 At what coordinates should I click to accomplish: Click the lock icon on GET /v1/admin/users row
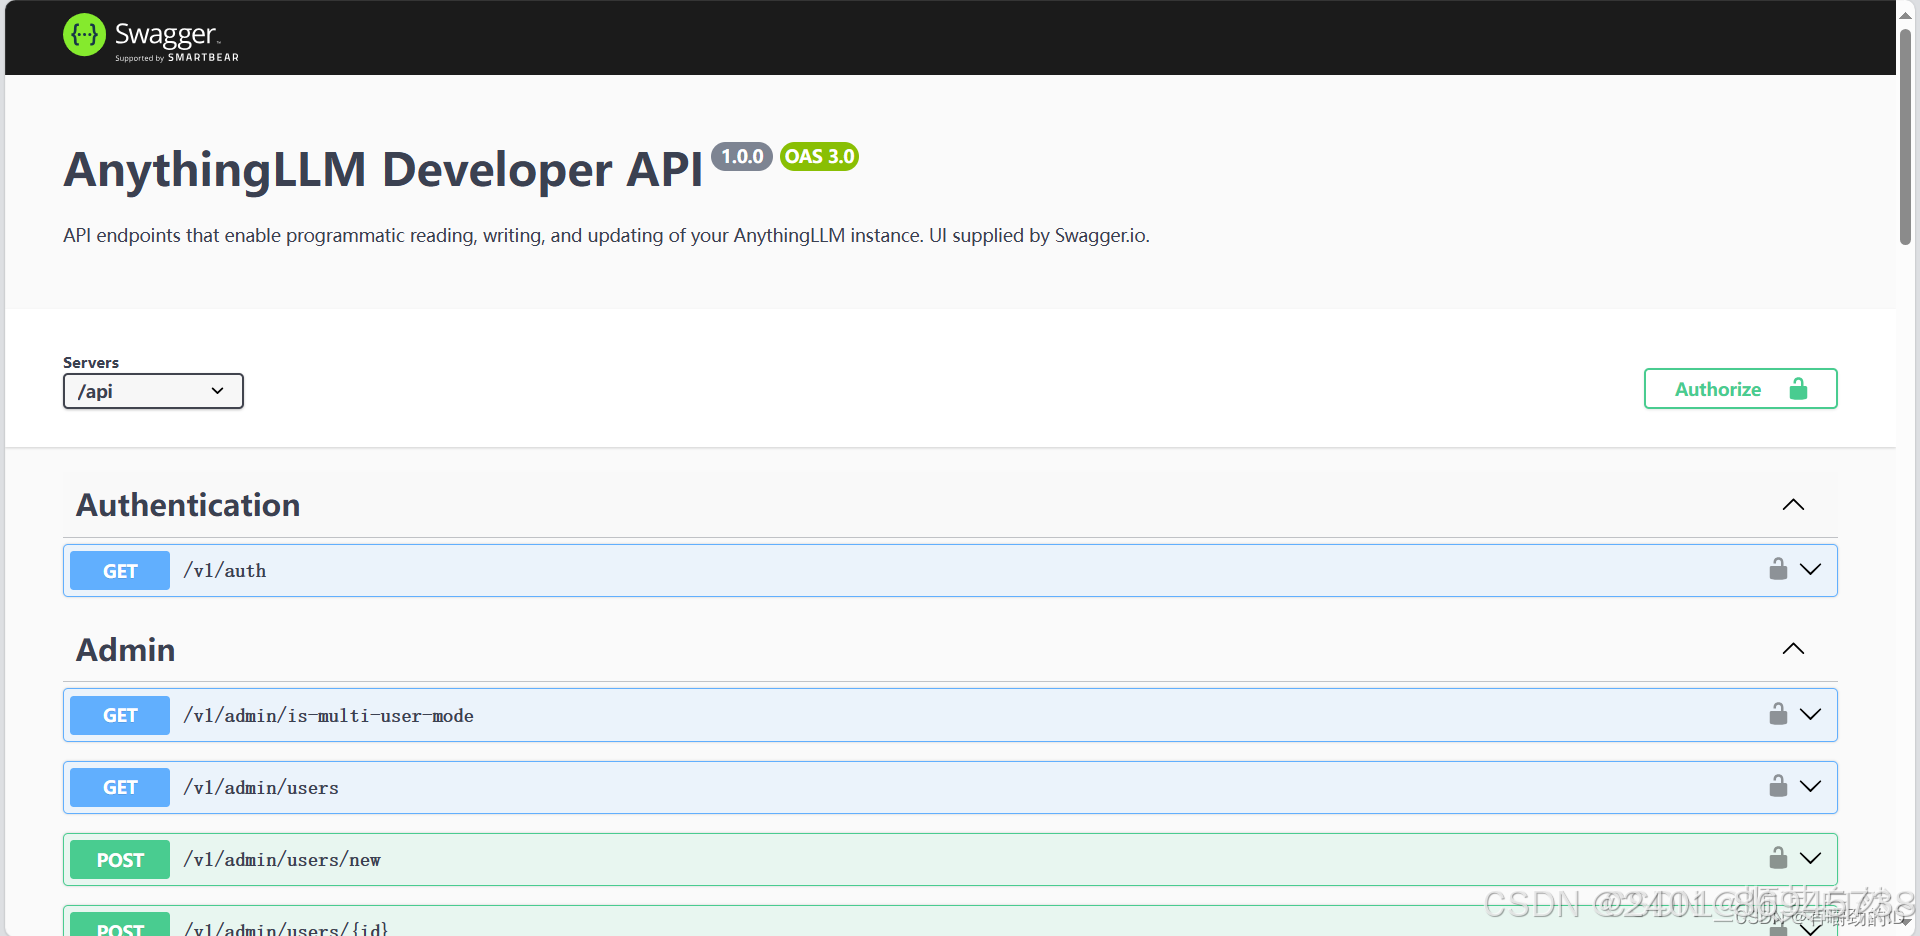[1778, 786]
